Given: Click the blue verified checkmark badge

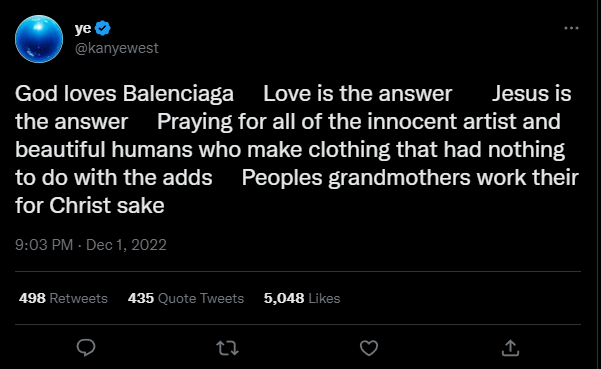Looking at the screenshot, I should tap(102, 28).
